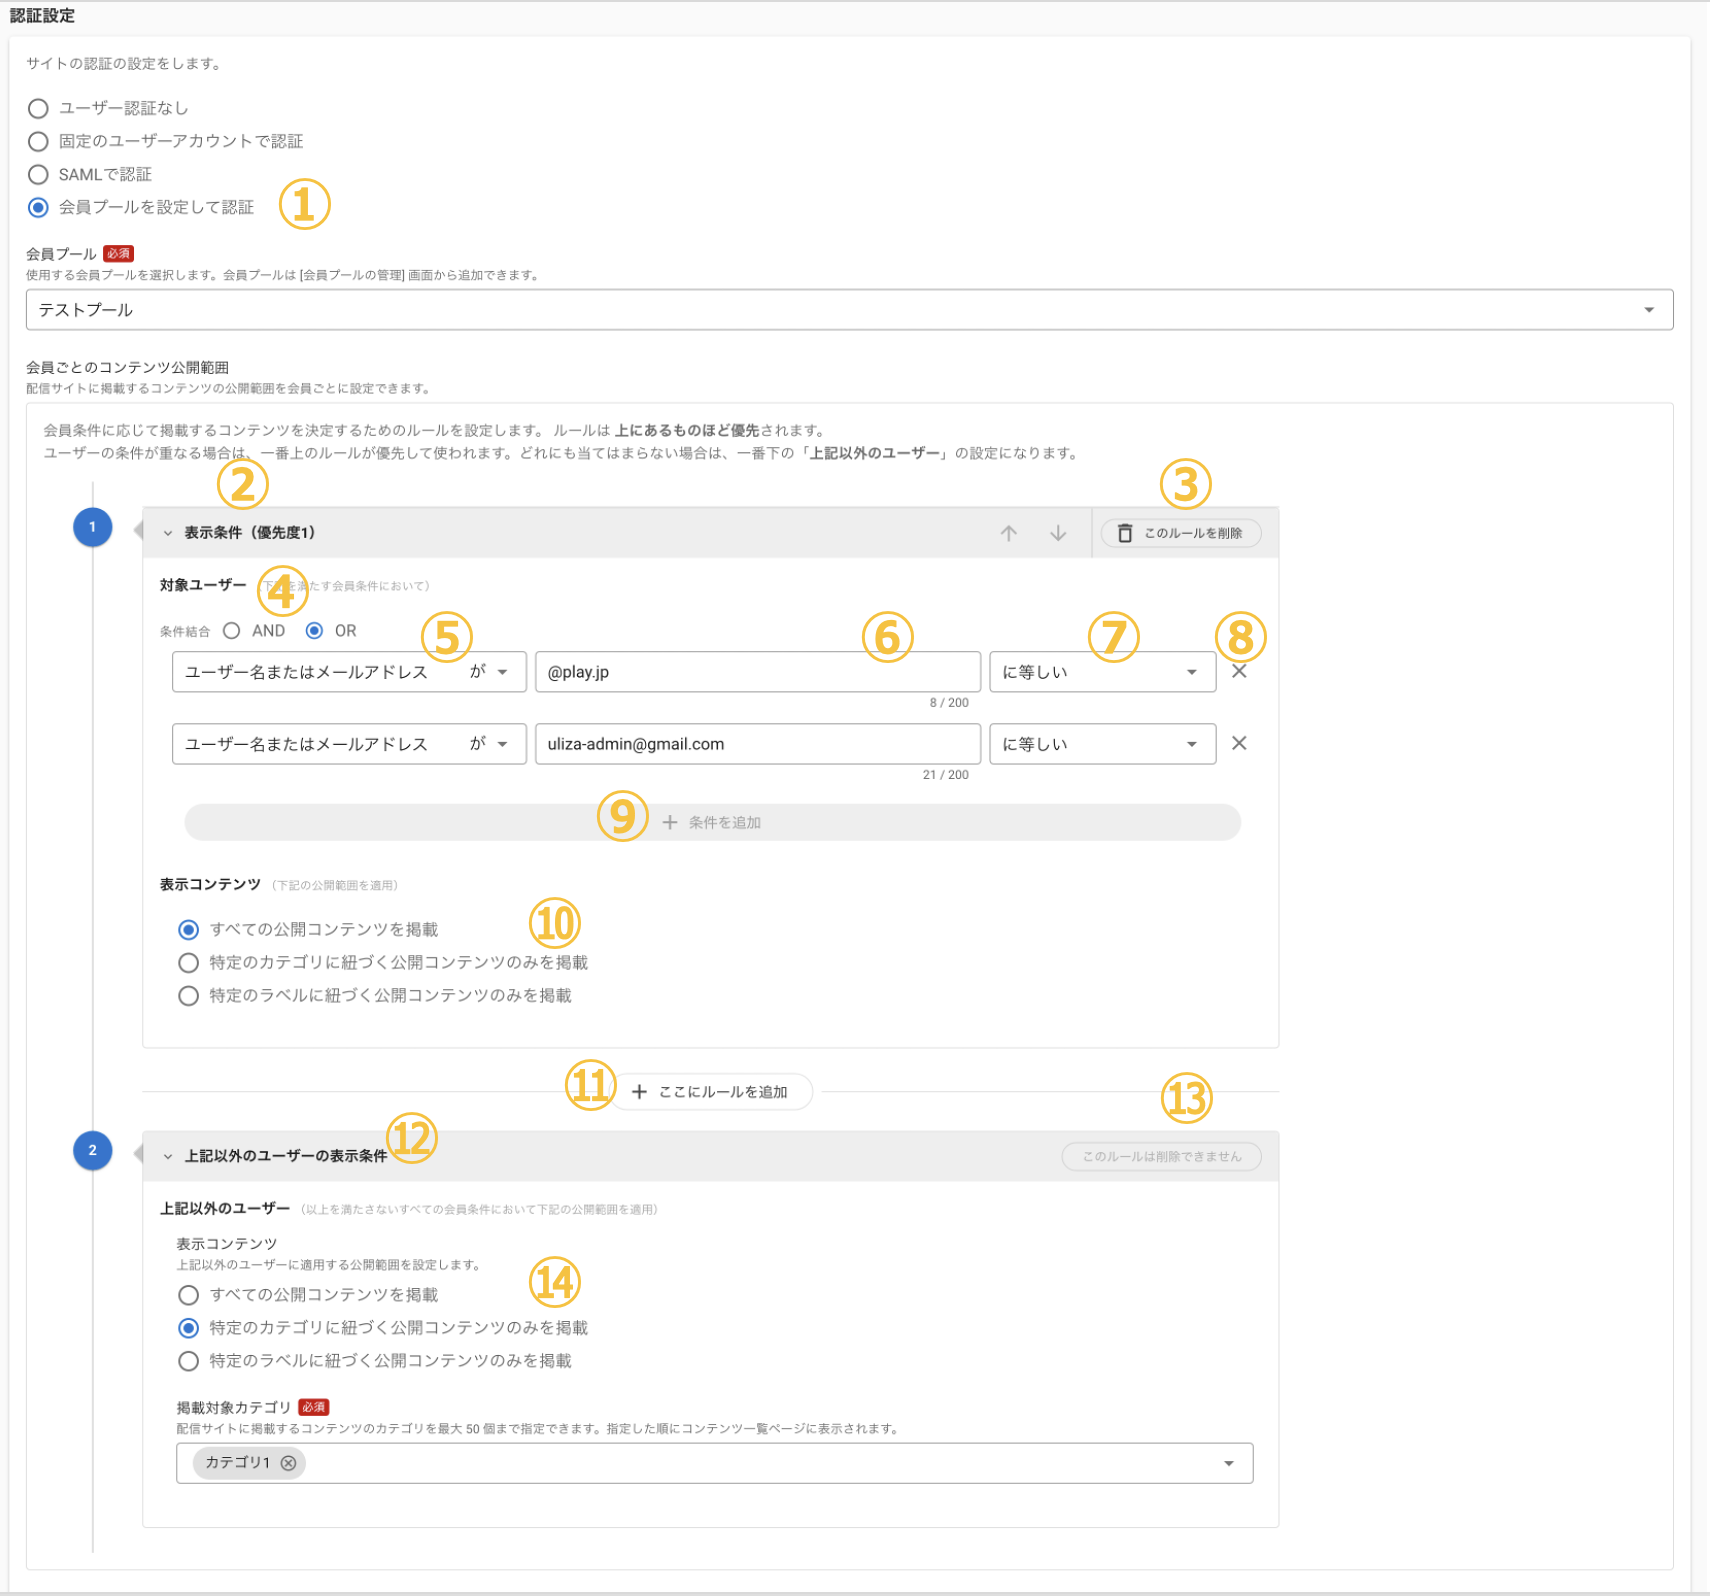Click priority step circle number 1
The width and height of the screenshot is (1710, 1596).
click(92, 527)
